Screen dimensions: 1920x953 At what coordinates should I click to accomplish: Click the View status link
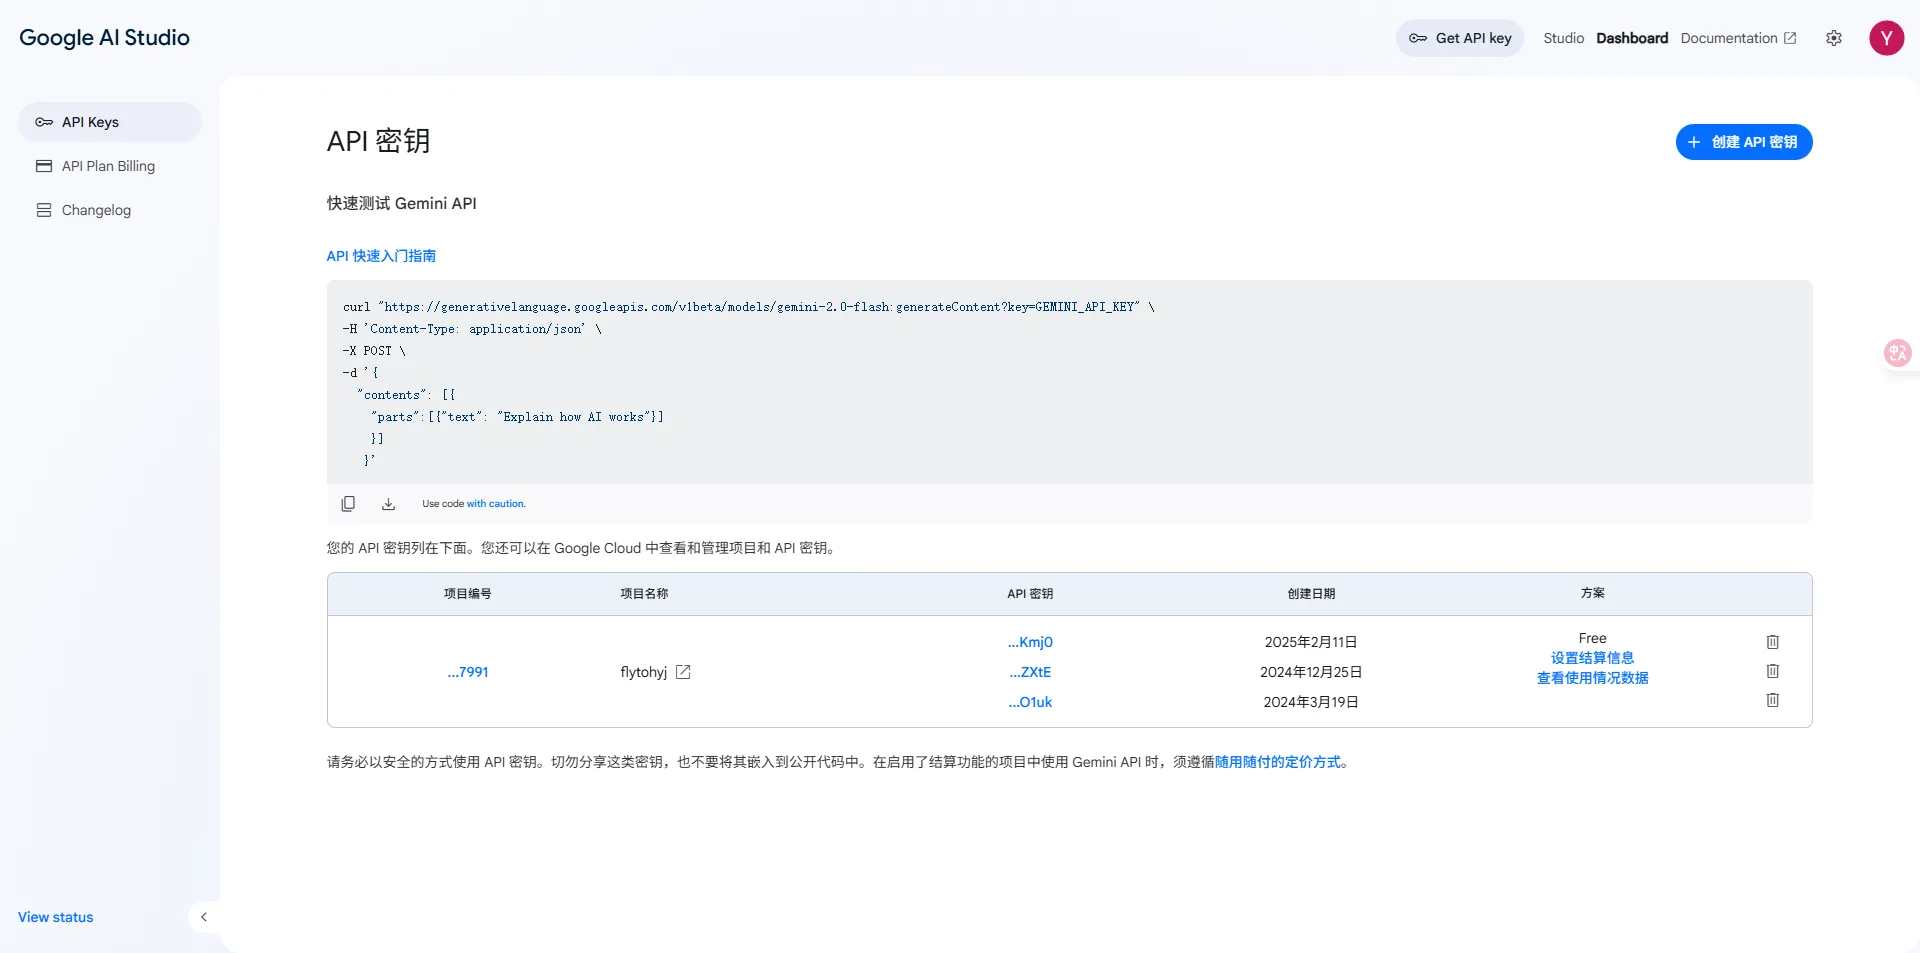(x=54, y=917)
